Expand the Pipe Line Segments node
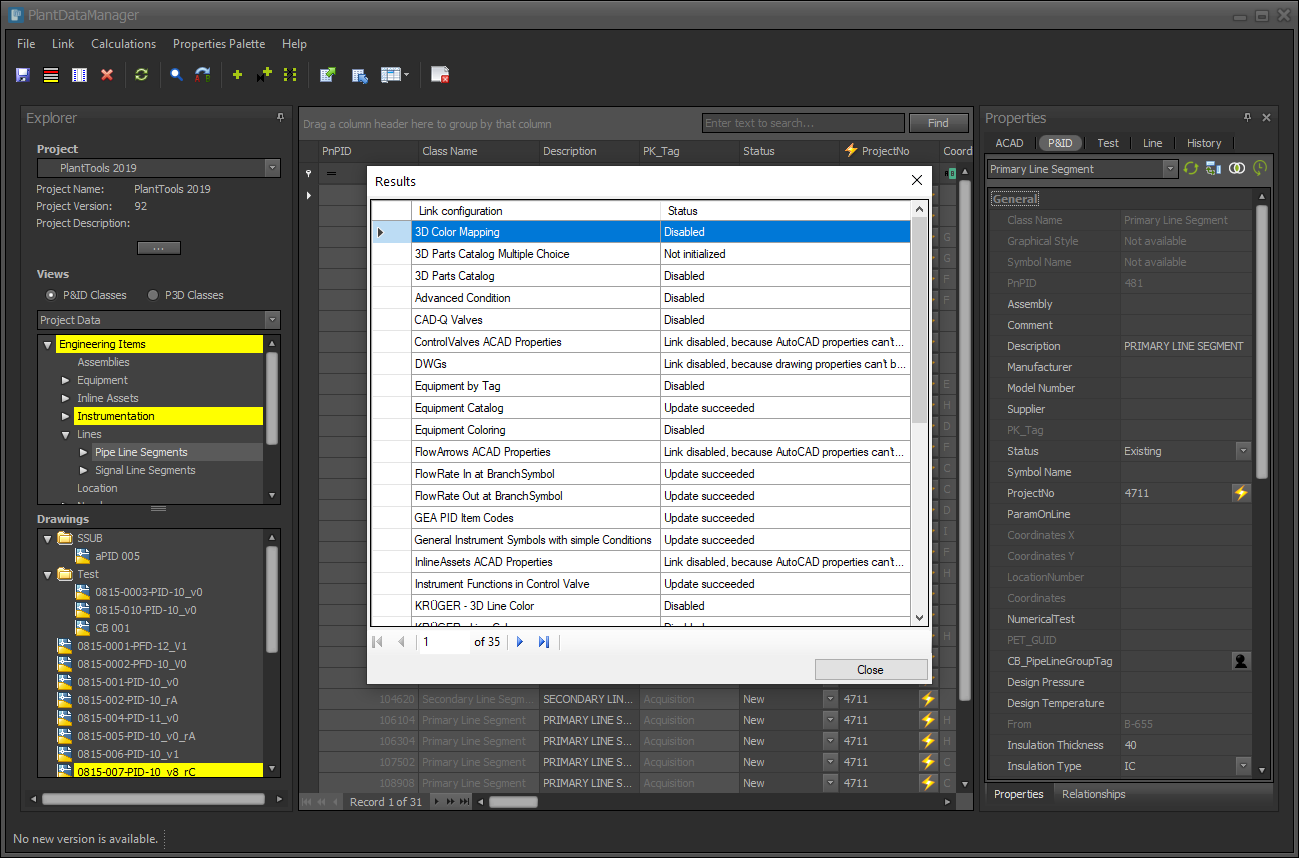Viewport: 1299px width, 858px height. pos(84,452)
